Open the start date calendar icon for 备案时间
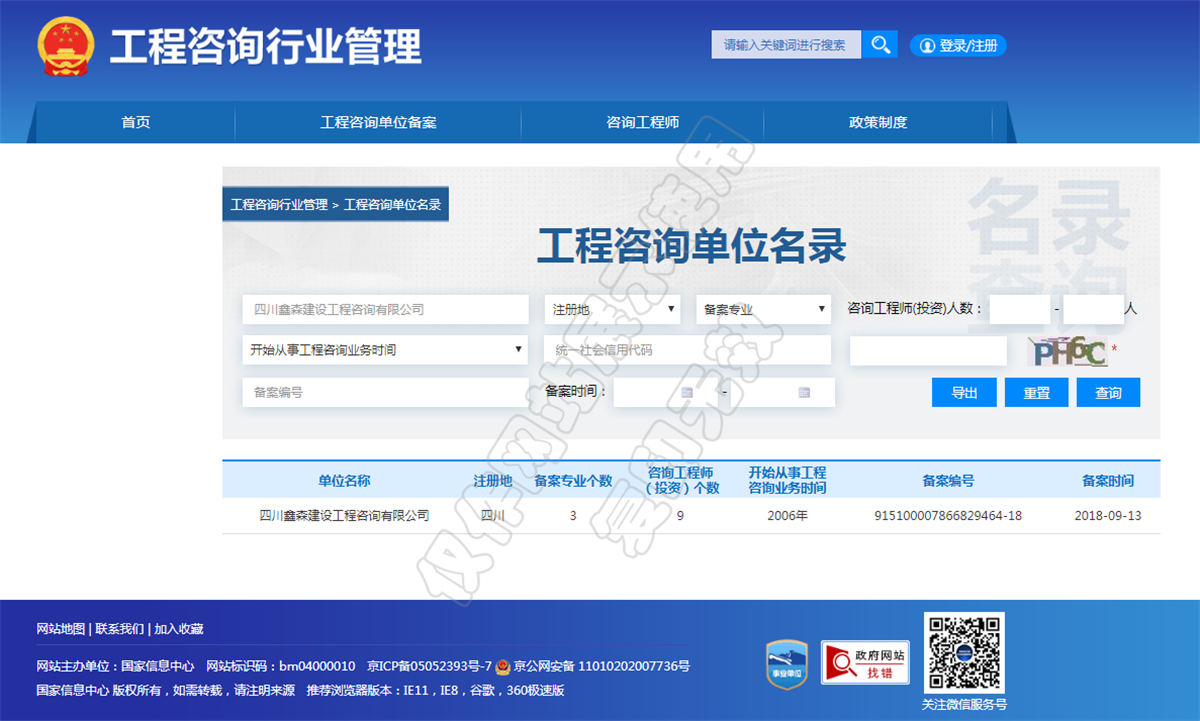The height and width of the screenshot is (721, 1200). click(x=684, y=392)
